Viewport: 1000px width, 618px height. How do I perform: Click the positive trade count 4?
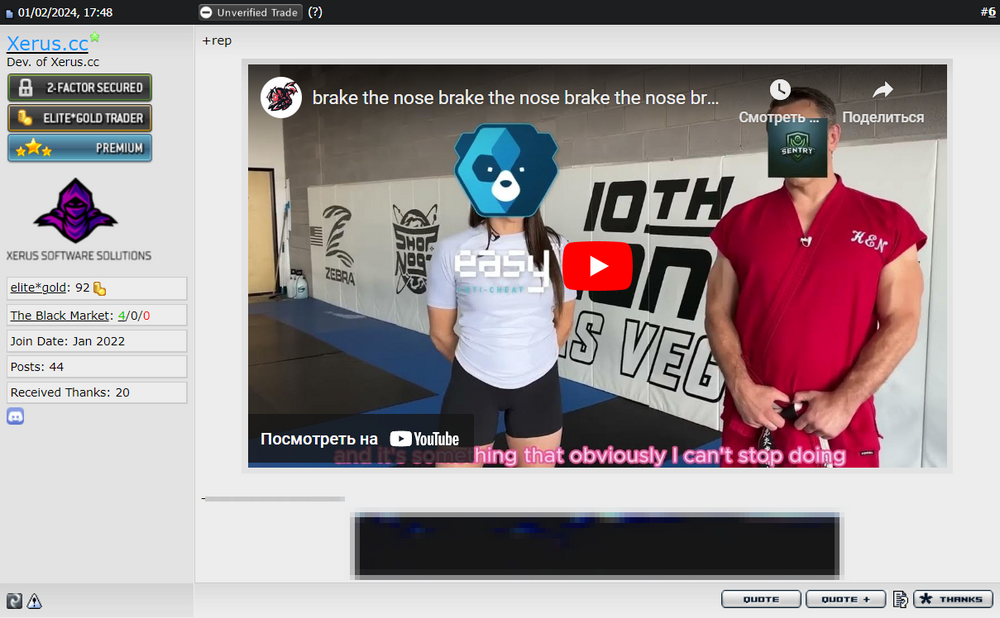coord(121,315)
